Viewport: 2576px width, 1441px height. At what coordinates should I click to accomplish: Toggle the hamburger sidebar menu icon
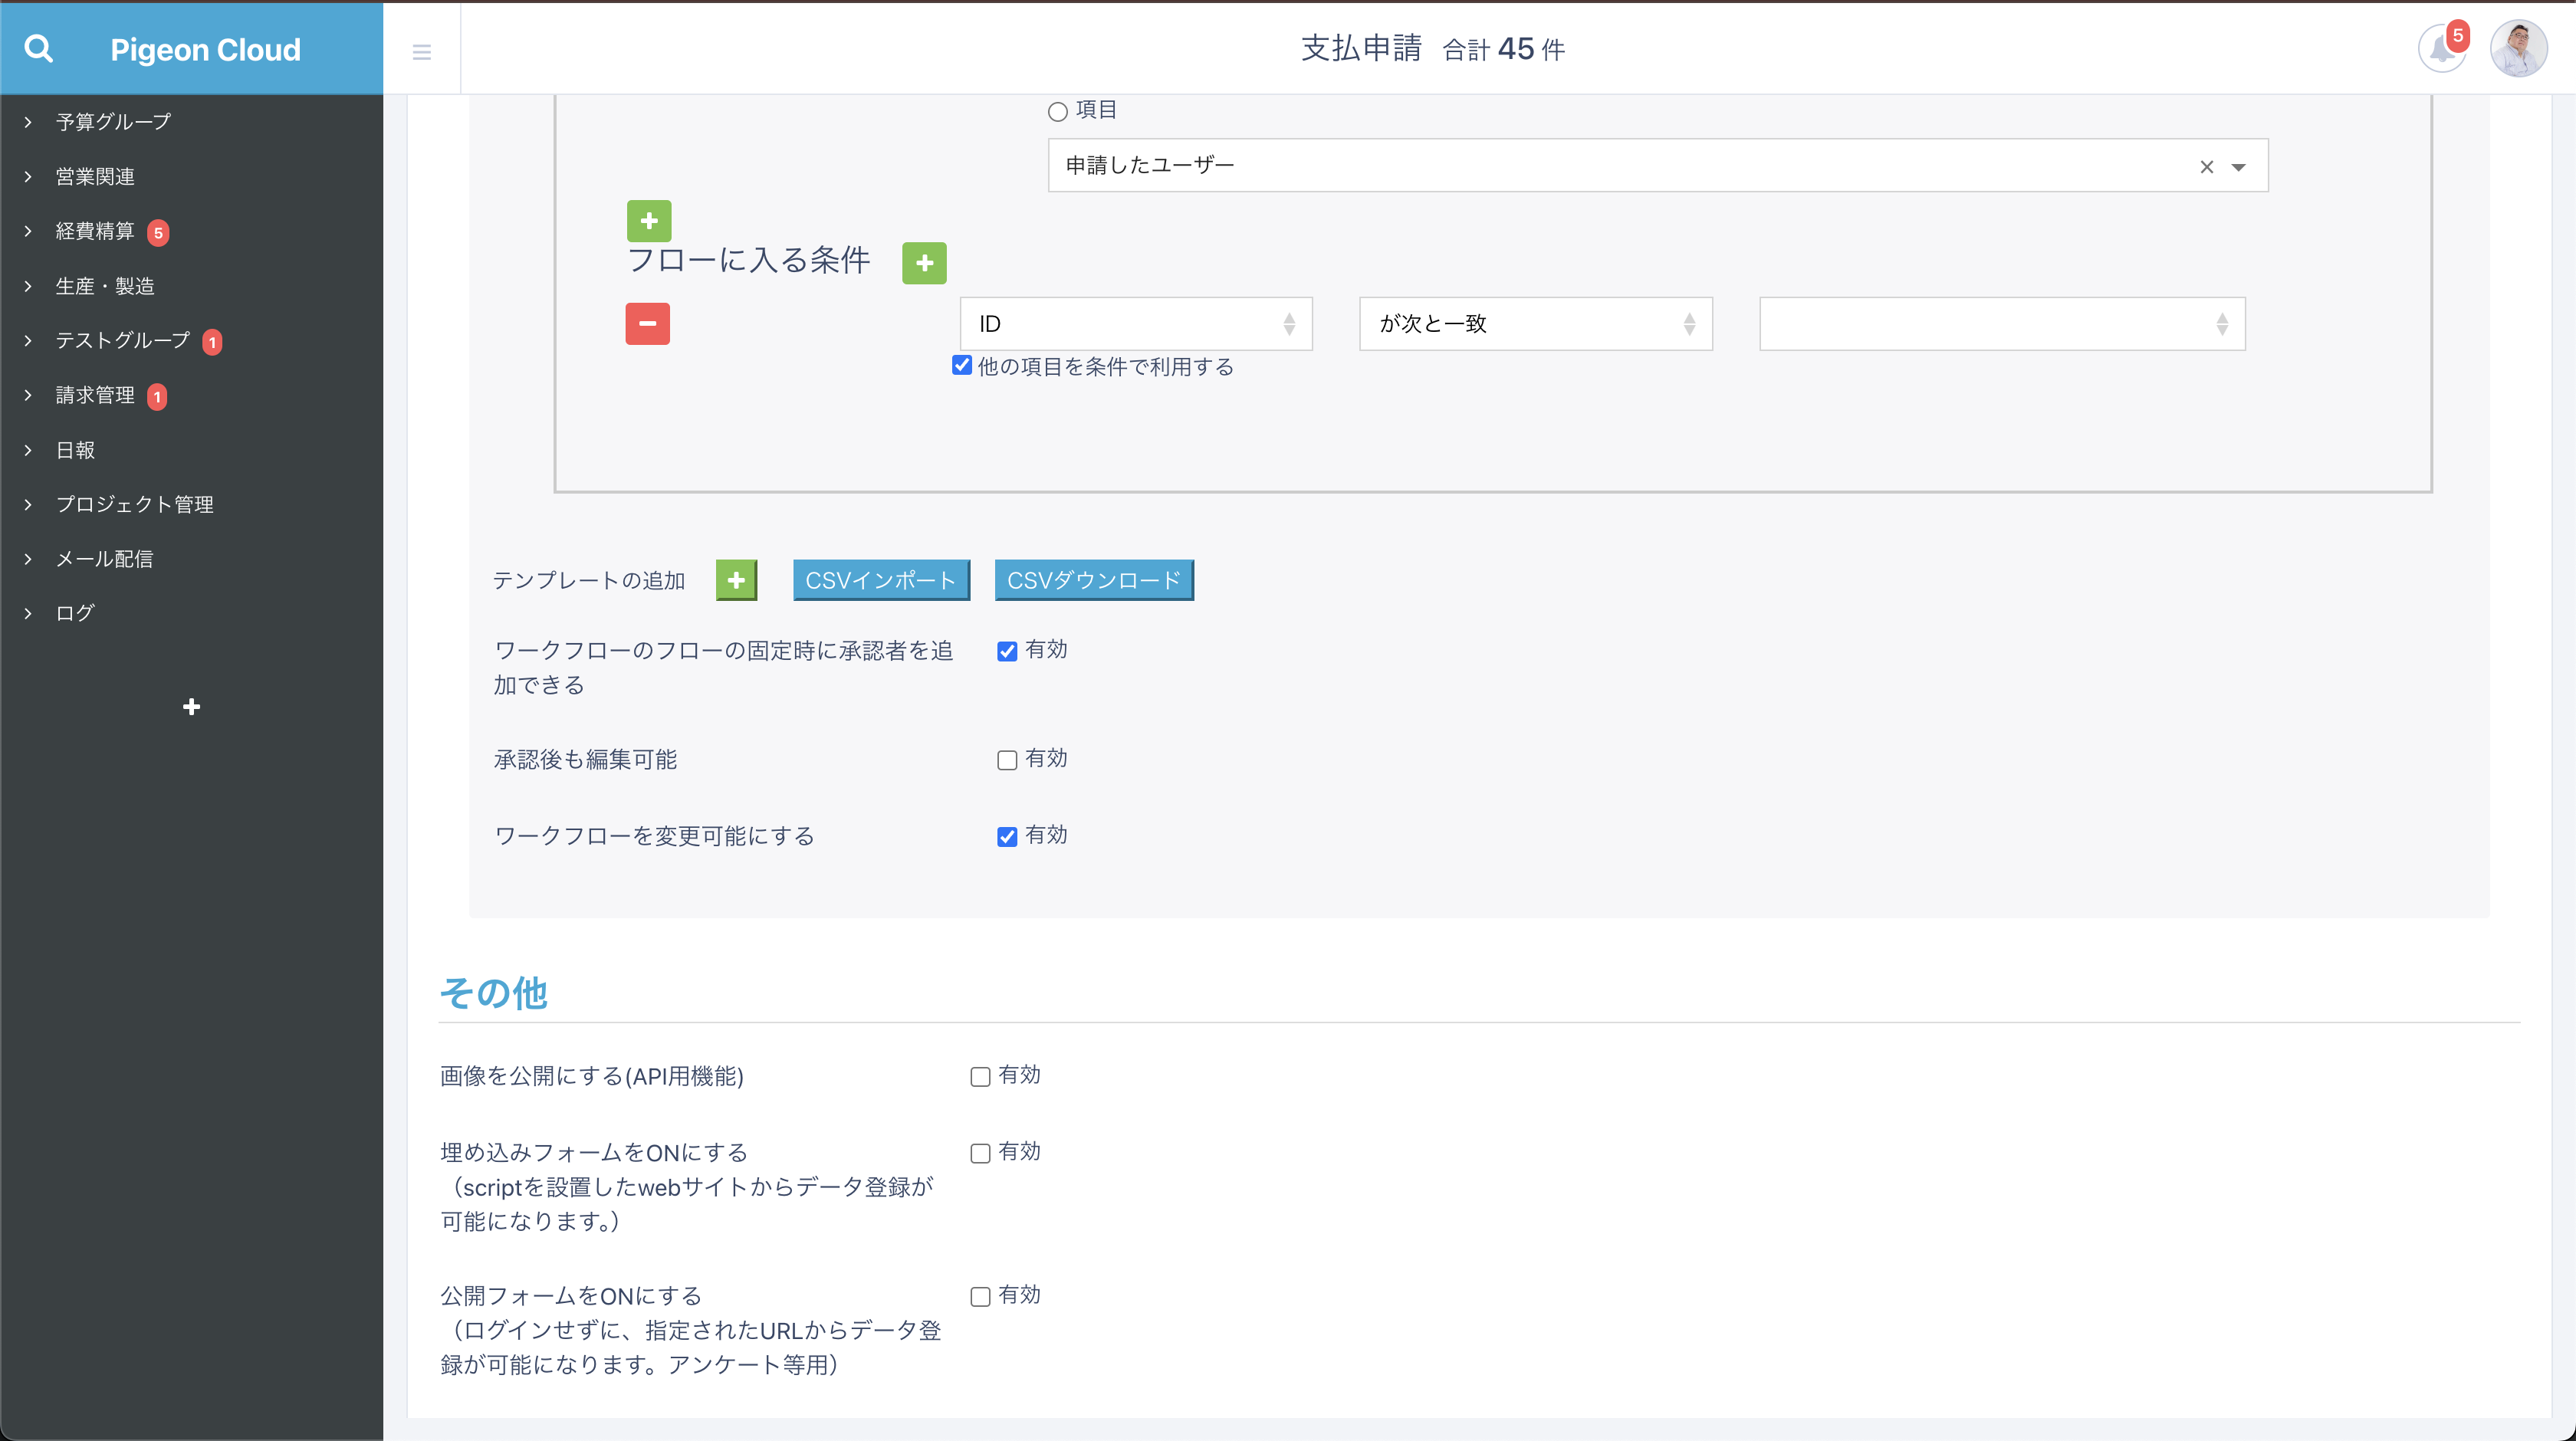click(421, 52)
